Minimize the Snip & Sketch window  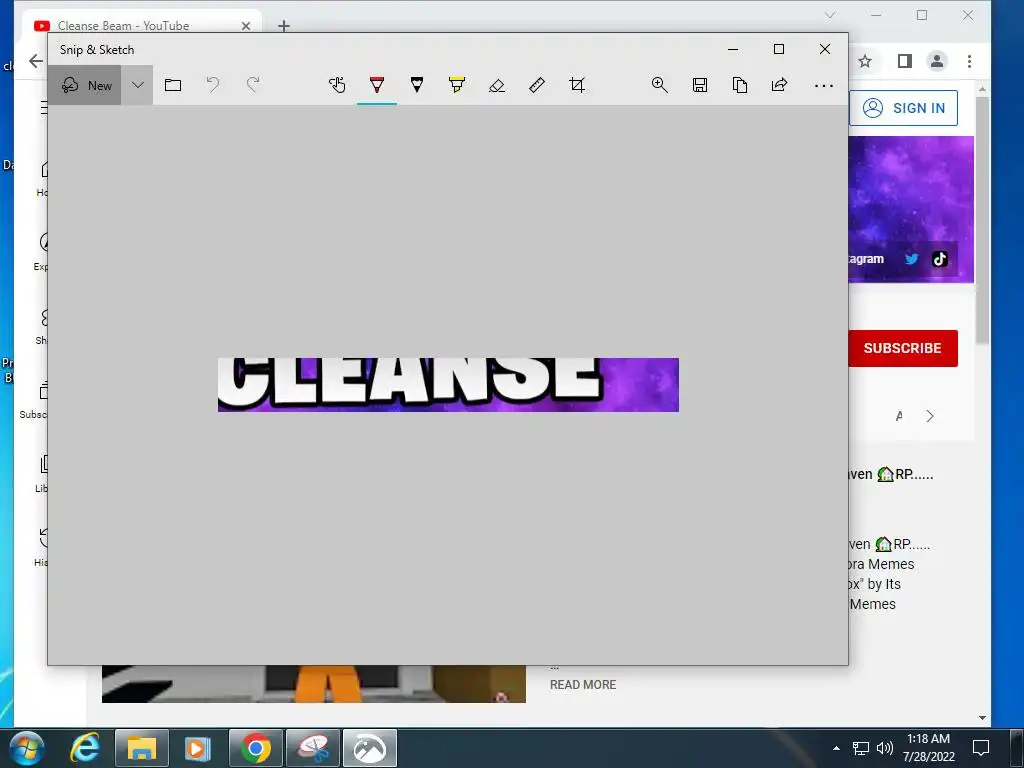click(733, 49)
